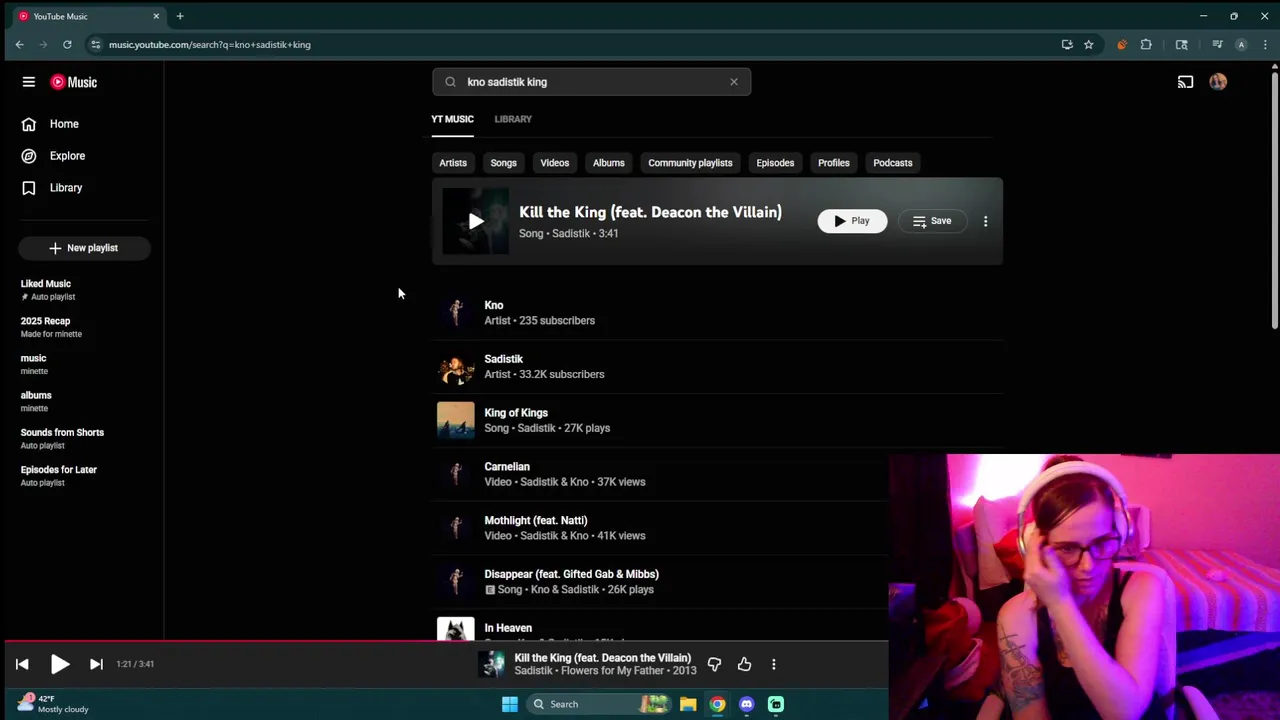Open the YouTube Music account avatar

tap(1218, 82)
